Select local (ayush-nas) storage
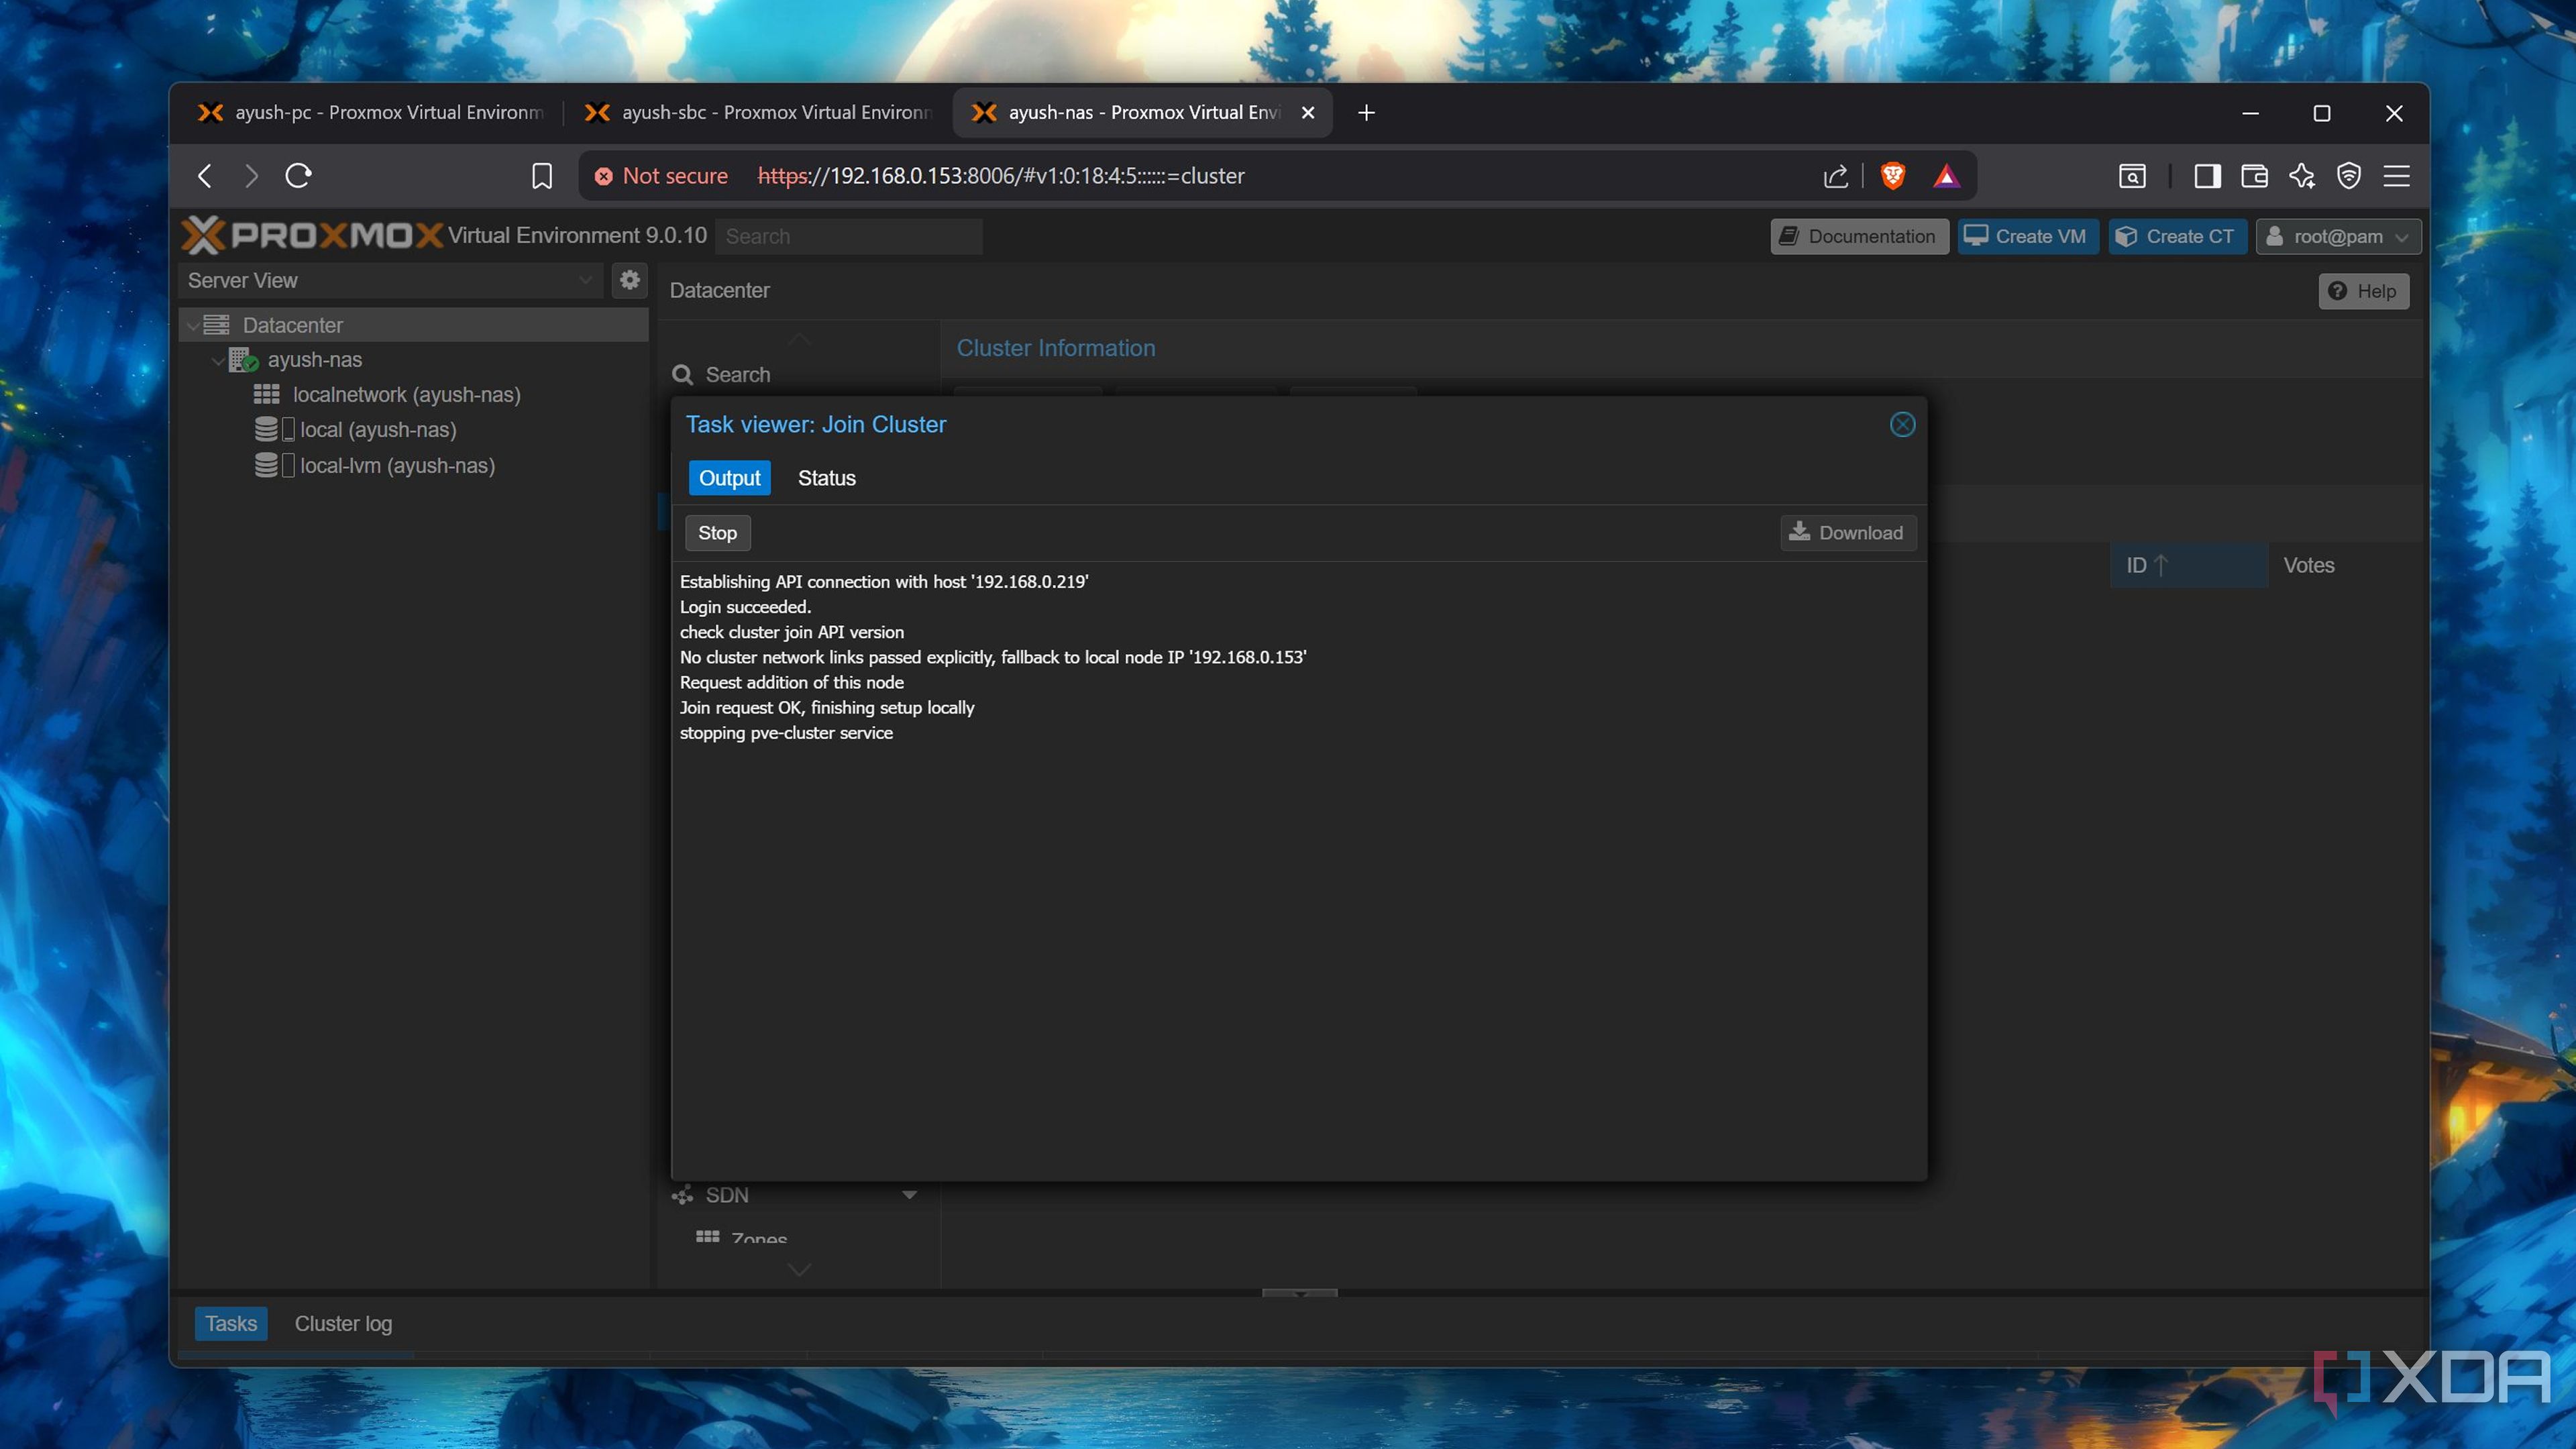Viewport: 2576px width, 1449px height. pos(378,430)
